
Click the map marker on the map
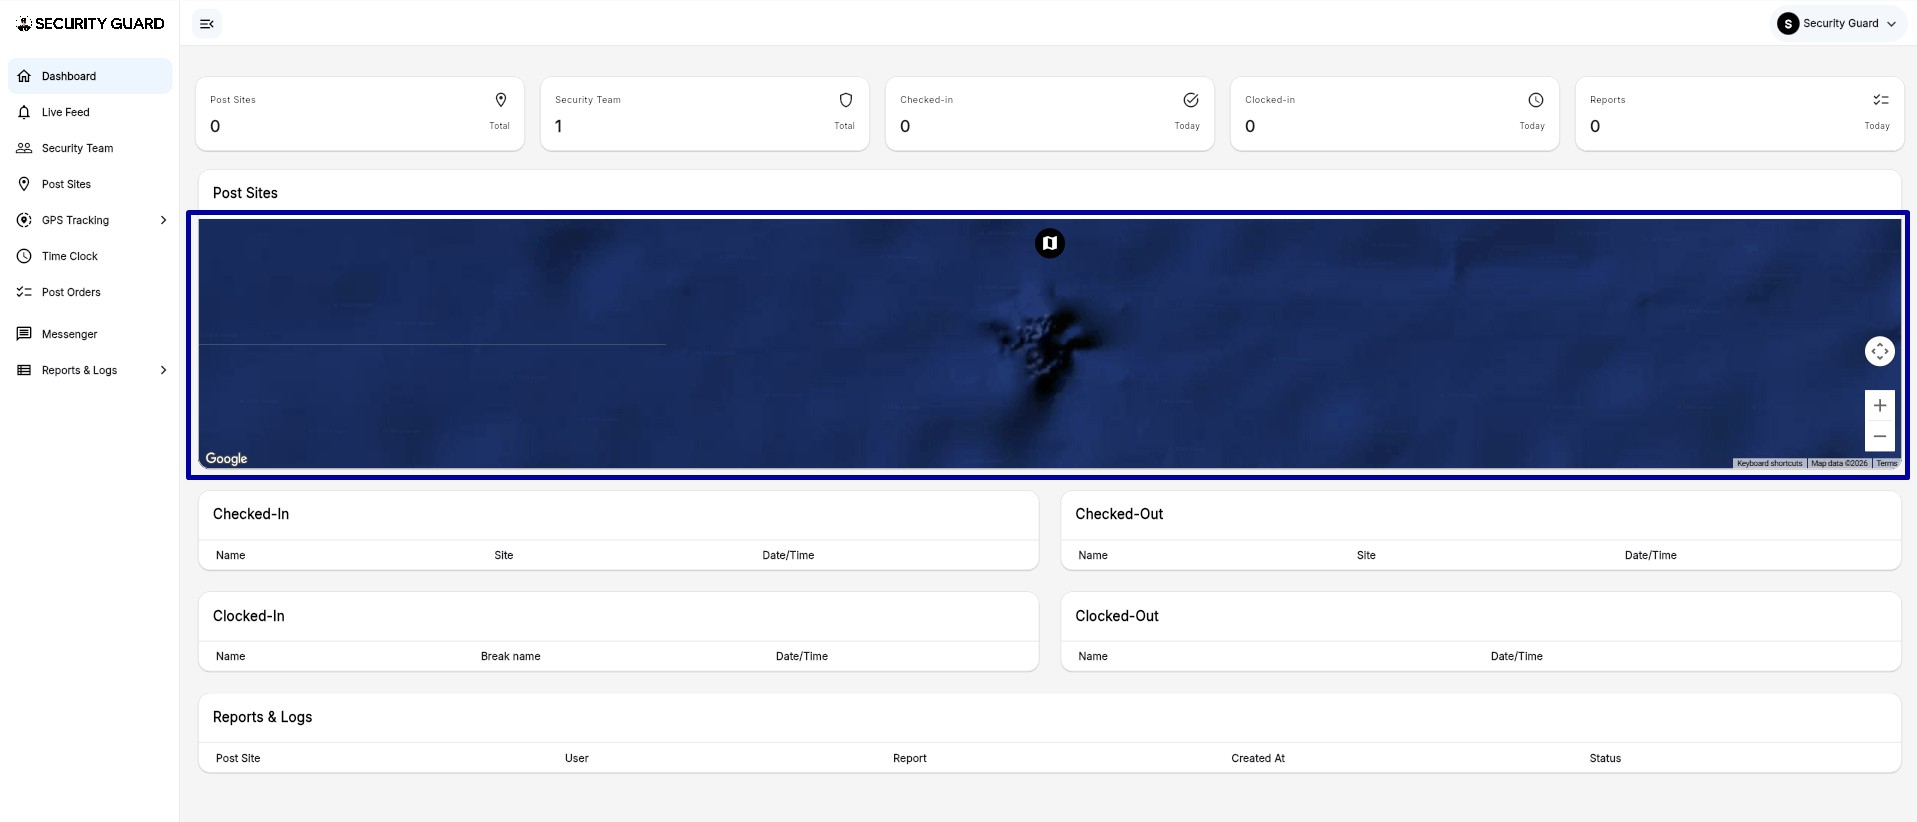[x=1050, y=243]
